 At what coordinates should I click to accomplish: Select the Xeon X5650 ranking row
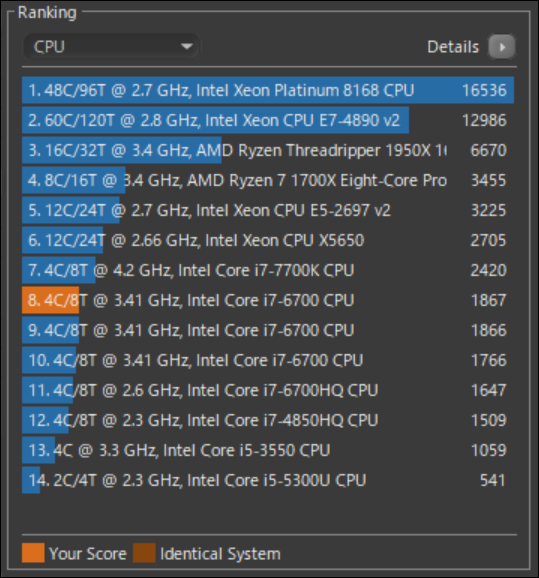pos(268,240)
